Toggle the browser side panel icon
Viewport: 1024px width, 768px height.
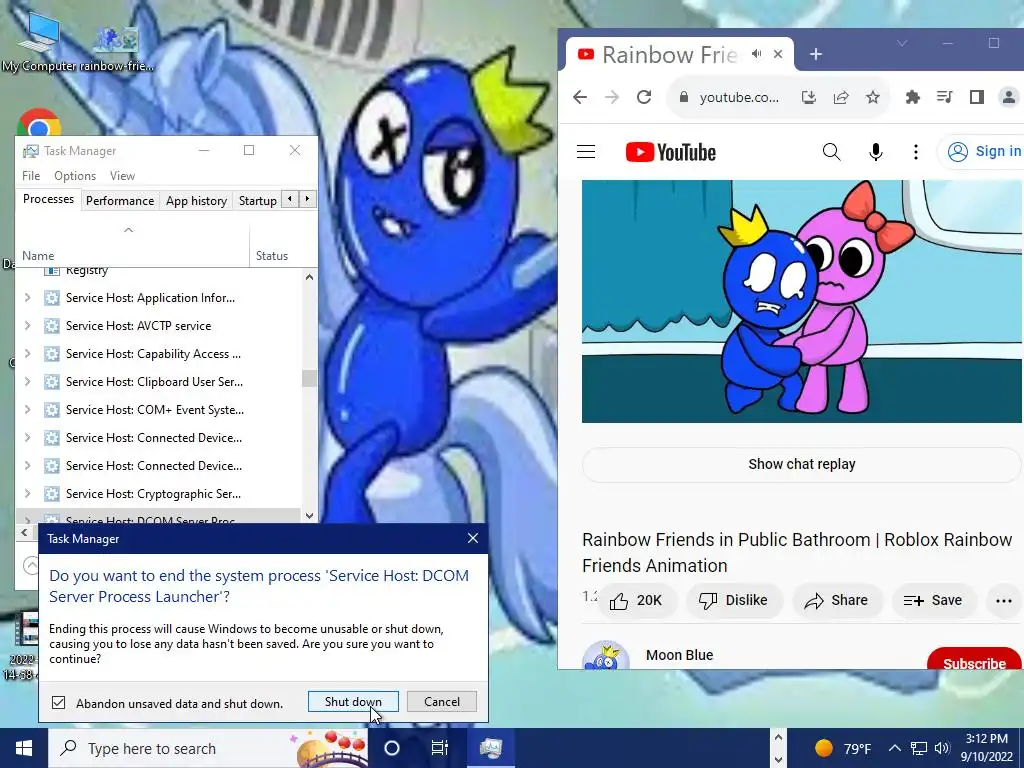pos(976,97)
